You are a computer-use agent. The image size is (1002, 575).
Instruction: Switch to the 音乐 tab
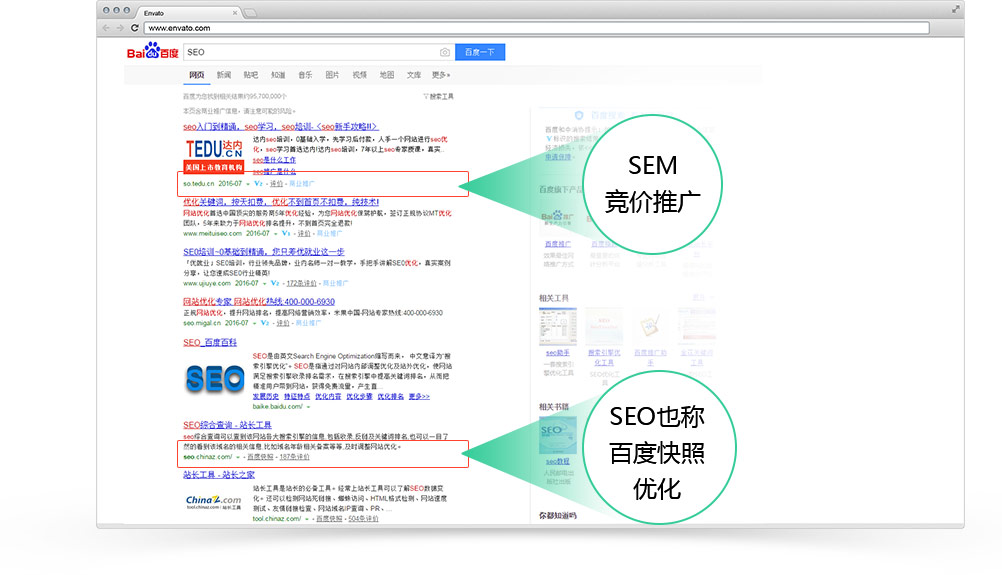pyautogui.click(x=305, y=75)
